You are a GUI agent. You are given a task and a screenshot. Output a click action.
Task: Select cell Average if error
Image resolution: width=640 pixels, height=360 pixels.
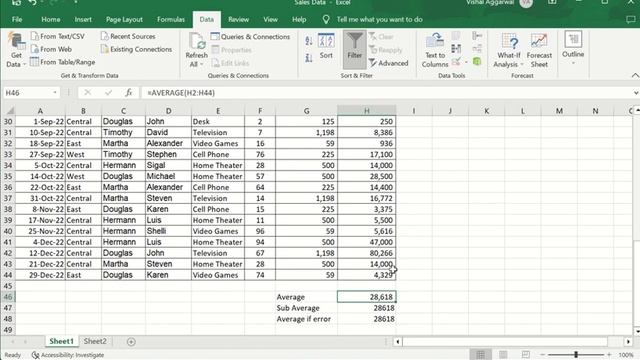coord(306,319)
